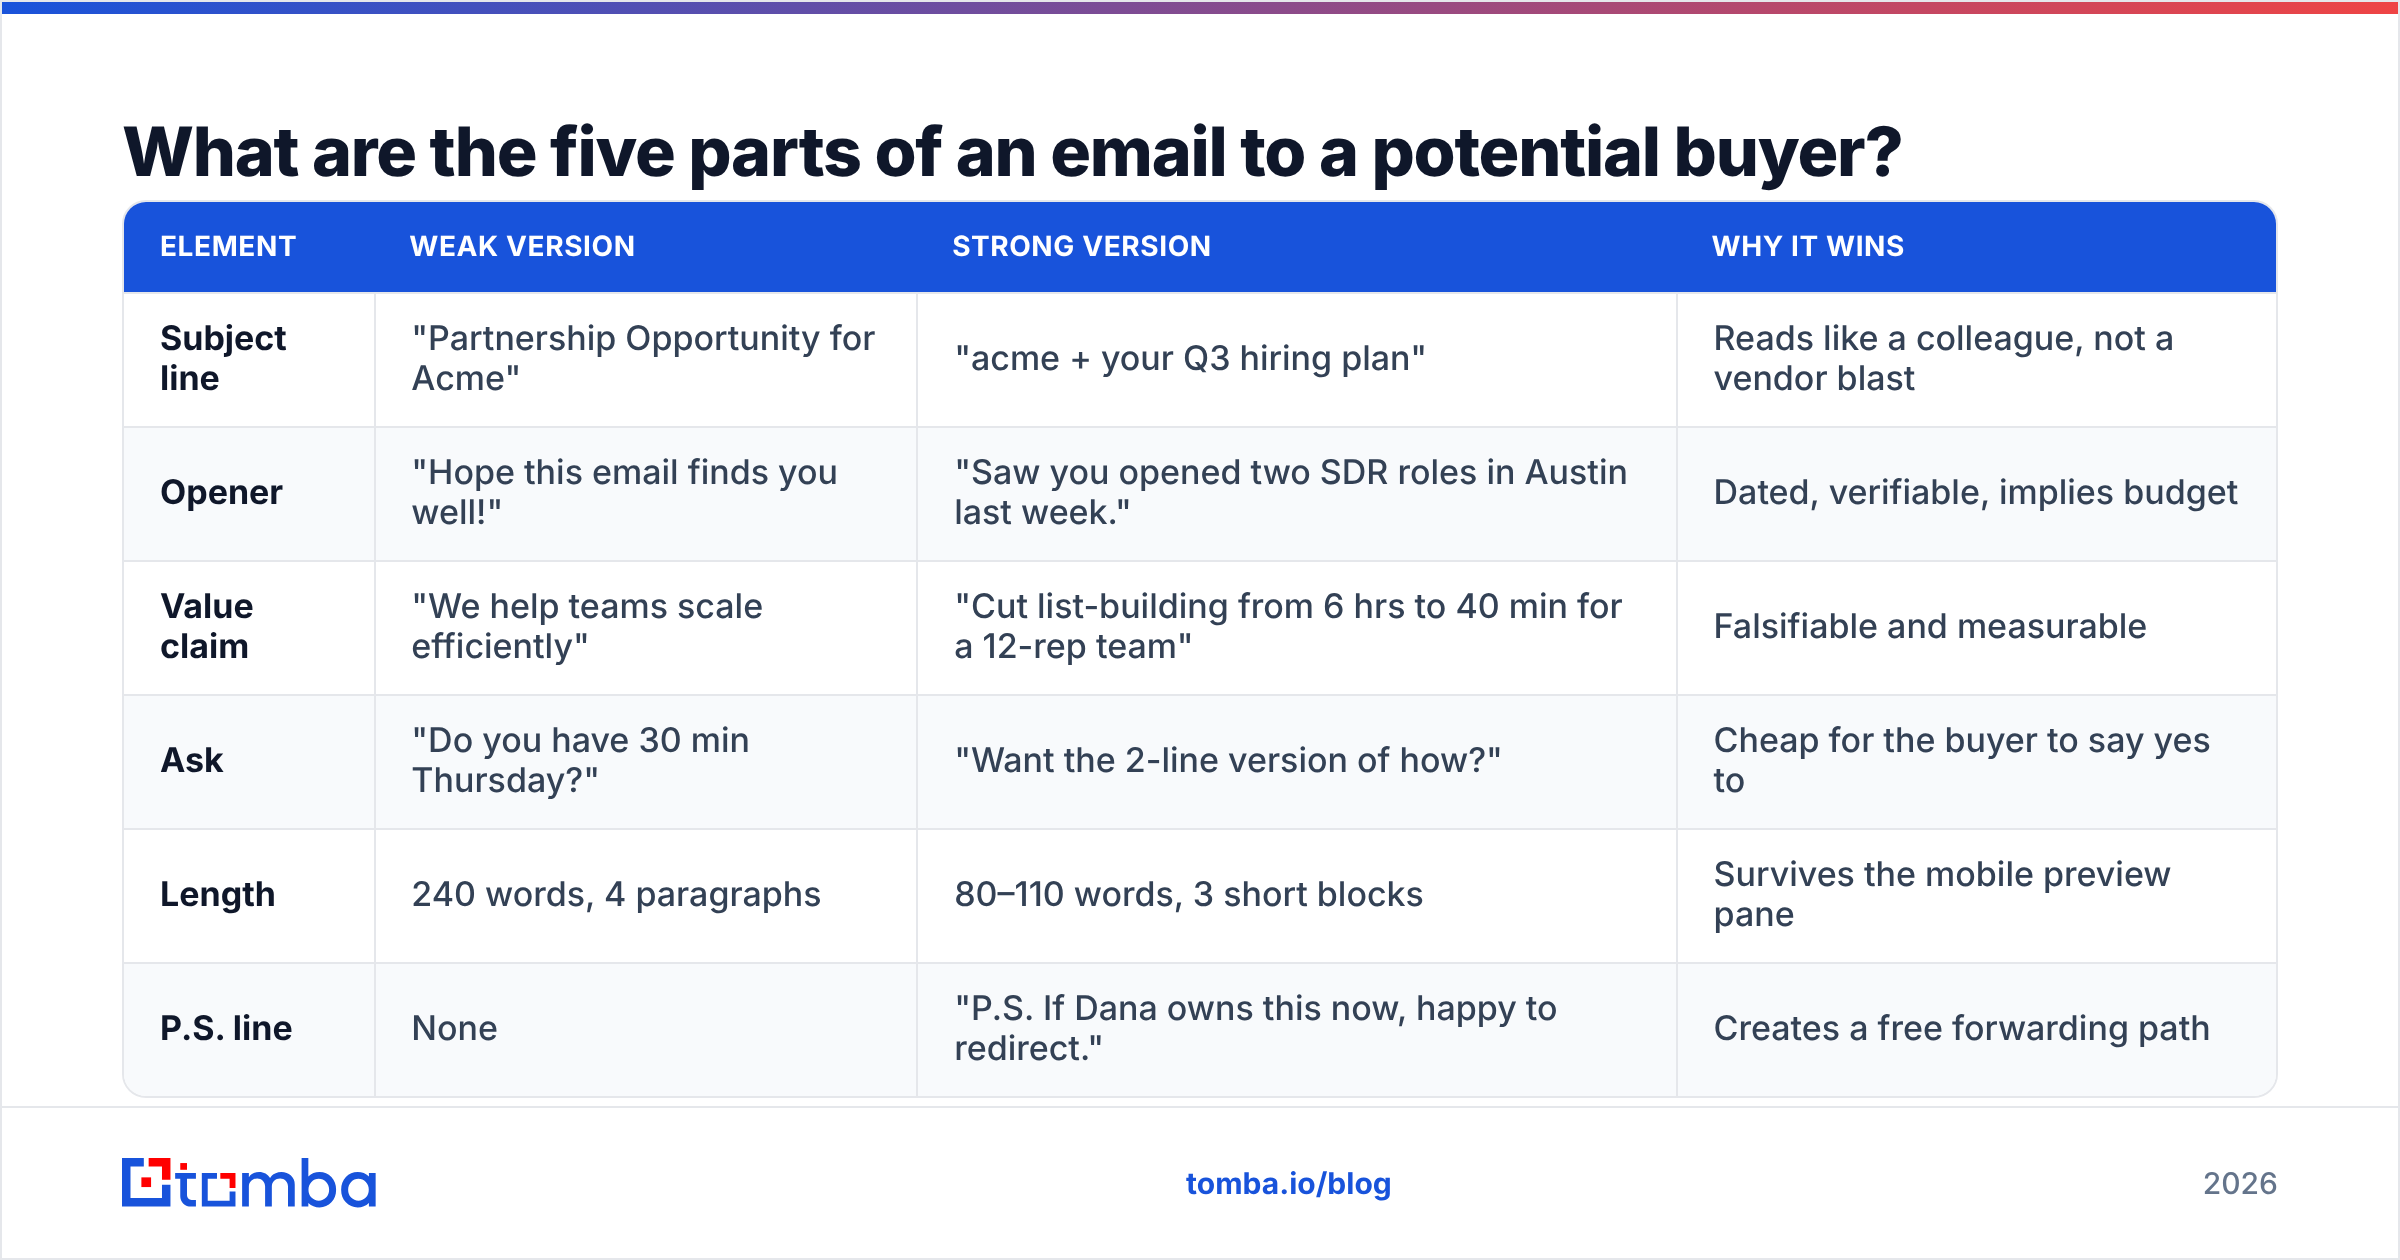Click the infographic title heading
The image size is (2400, 1260).
(x=1012, y=152)
